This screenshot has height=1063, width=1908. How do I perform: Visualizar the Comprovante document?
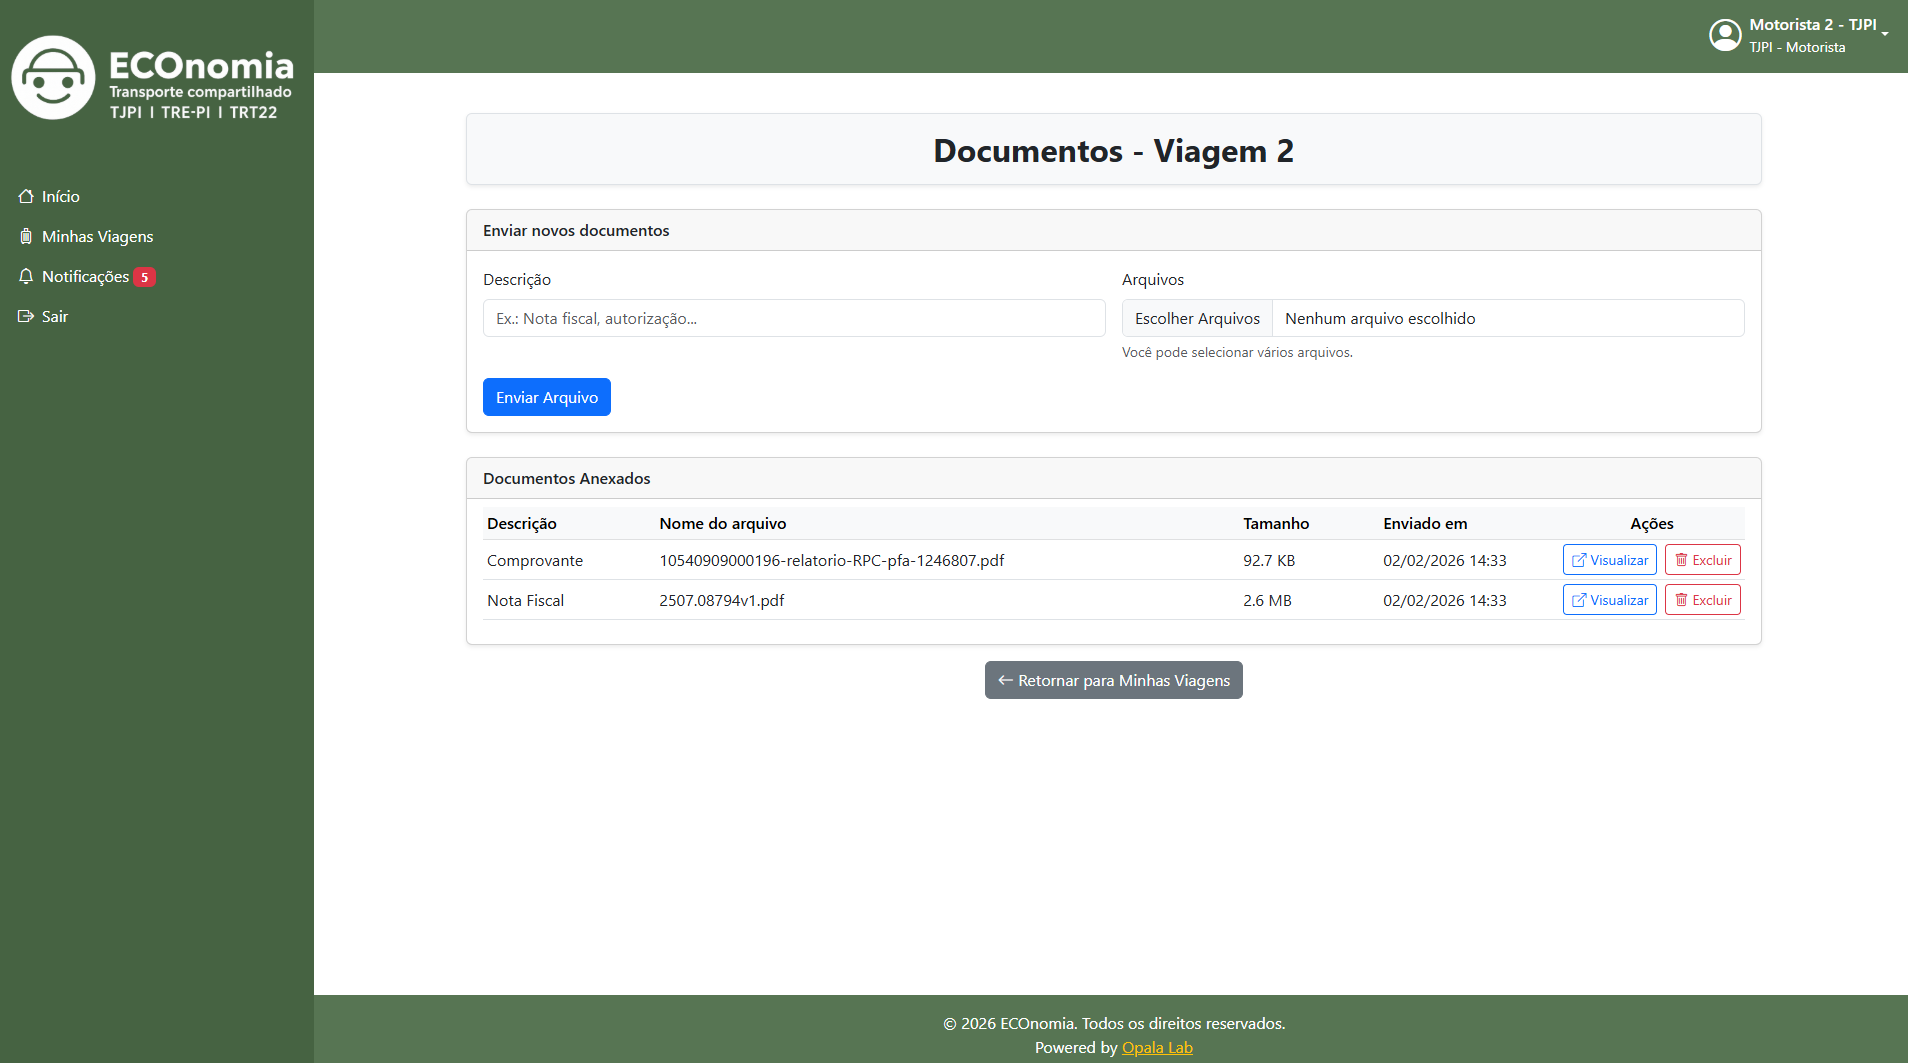pyautogui.click(x=1610, y=560)
